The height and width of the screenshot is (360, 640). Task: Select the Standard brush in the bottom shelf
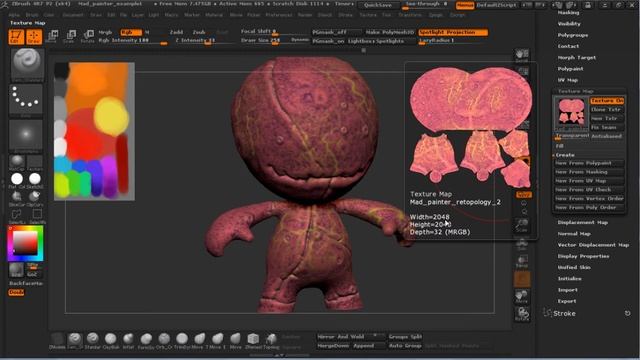[93, 340]
